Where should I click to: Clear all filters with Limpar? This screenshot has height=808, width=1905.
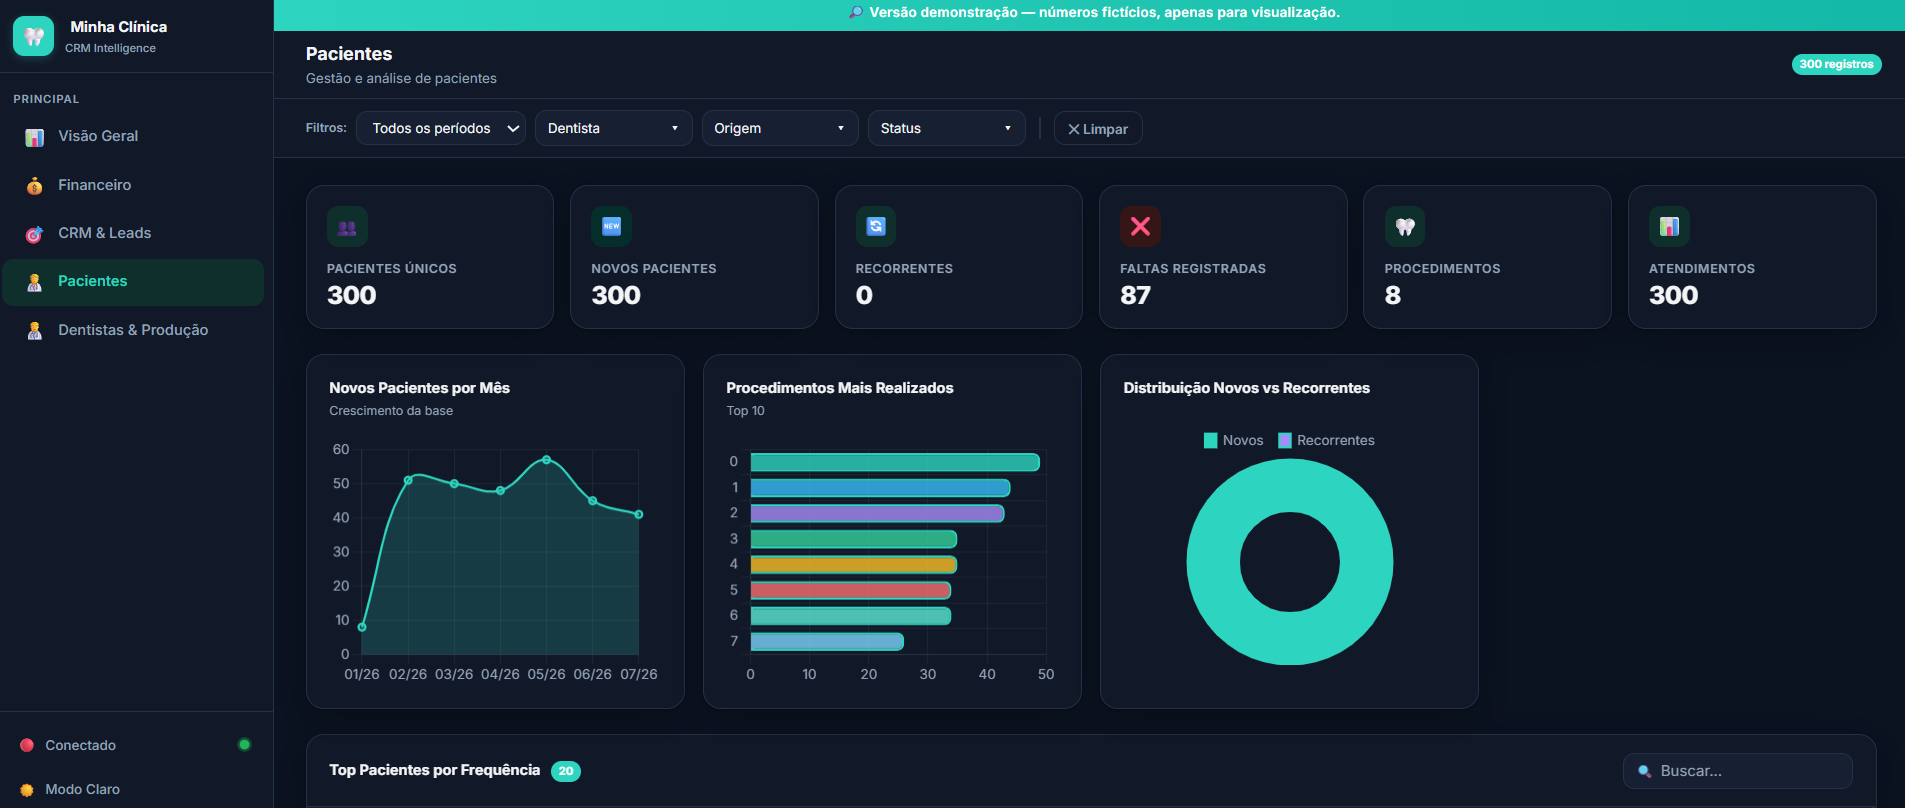tap(1098, 128)
